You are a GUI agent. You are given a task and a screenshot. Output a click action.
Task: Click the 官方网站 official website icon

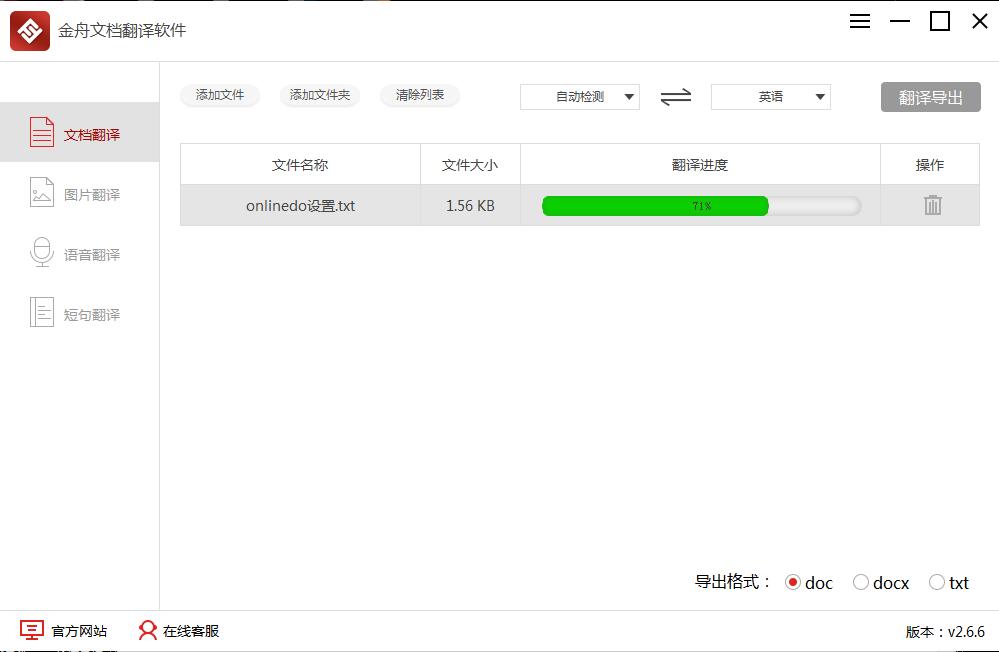(33, 630)
